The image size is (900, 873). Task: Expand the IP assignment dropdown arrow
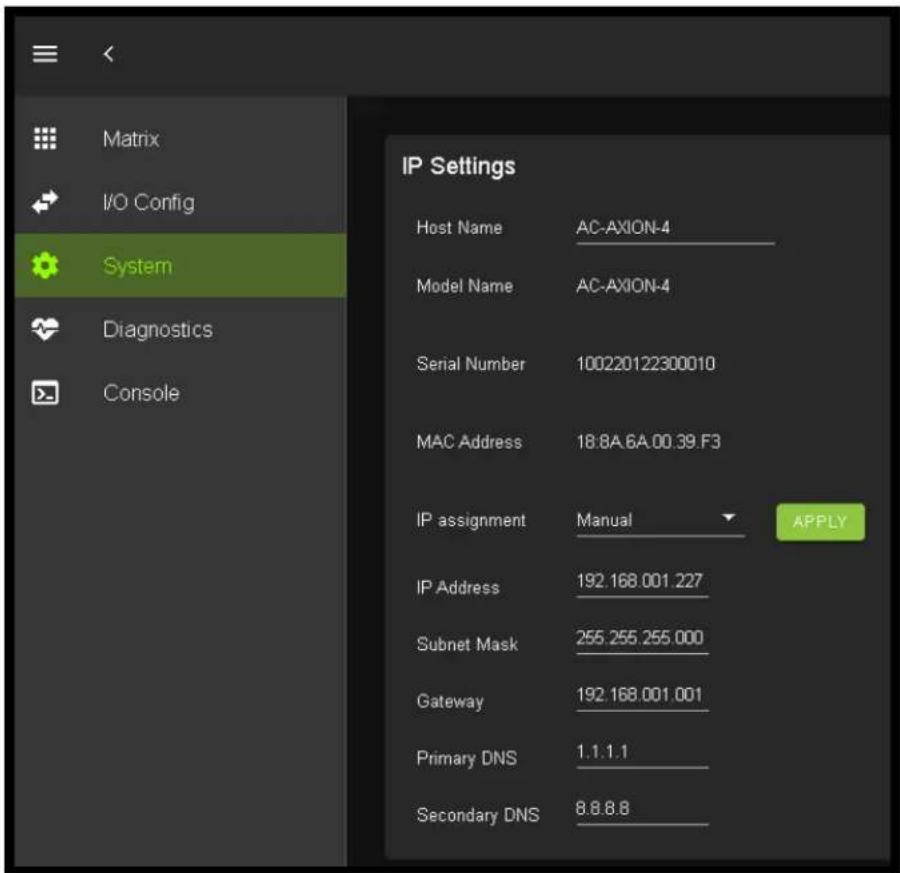click(x=728, y=517)
